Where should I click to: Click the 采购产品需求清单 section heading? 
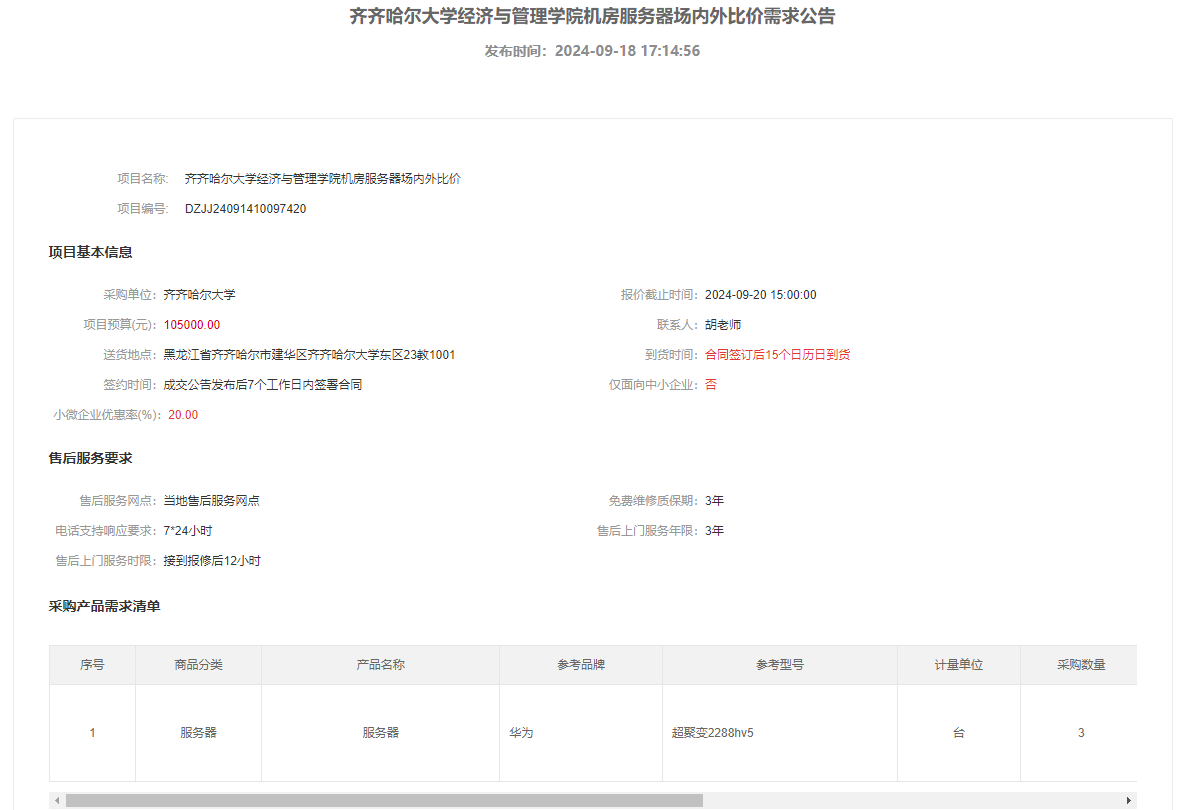(104, 606)
